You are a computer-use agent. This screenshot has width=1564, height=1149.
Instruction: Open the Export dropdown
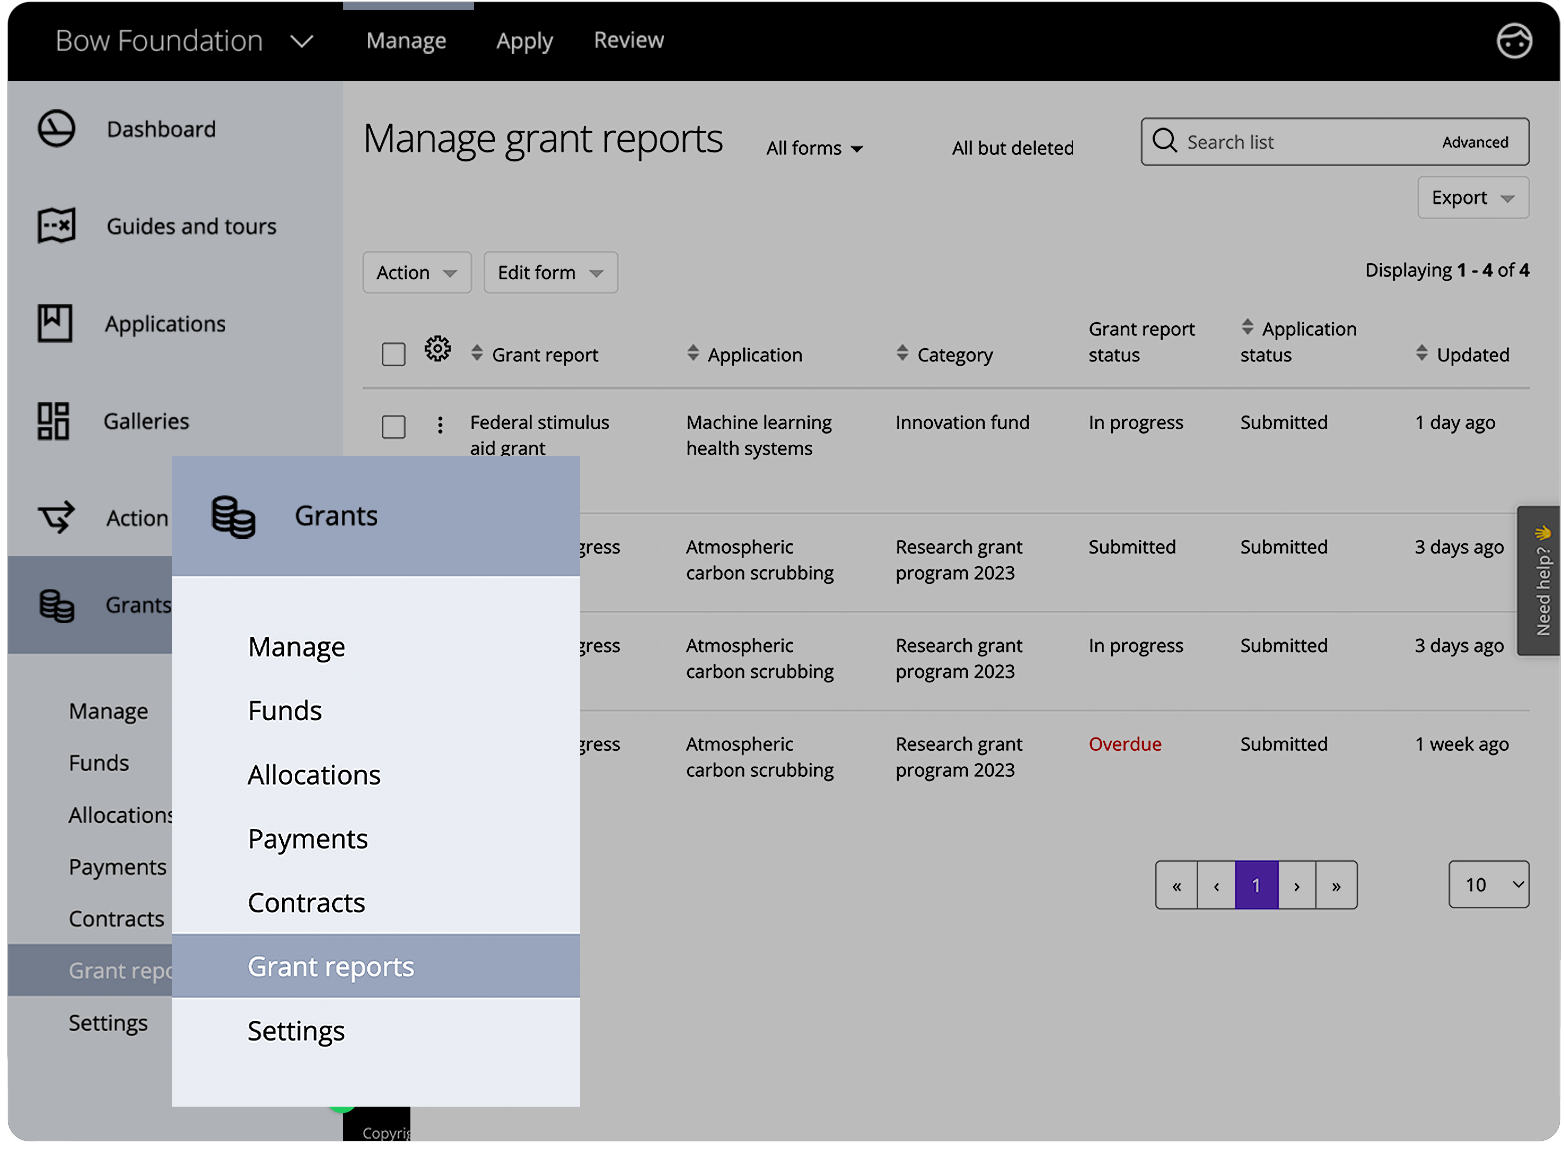[1472, 198]
